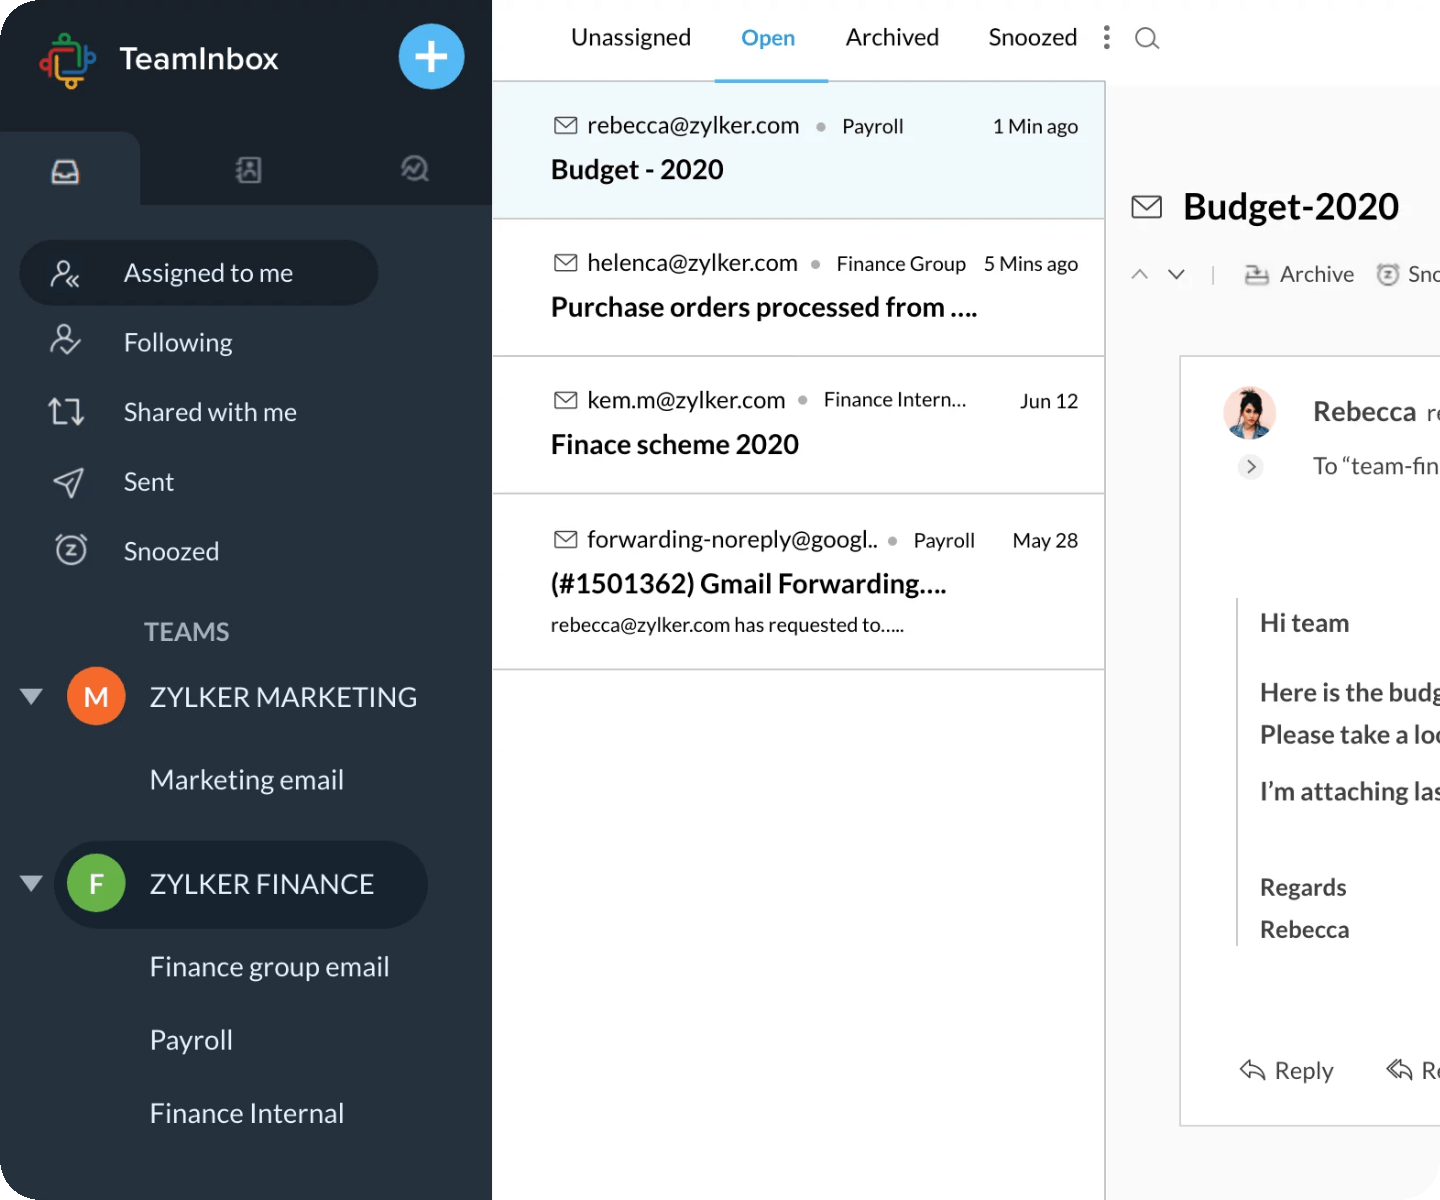The image size is (1440, 1200).
Task: Open the Payroll inbox under Zylker Finance
Action: point(191,1040)
